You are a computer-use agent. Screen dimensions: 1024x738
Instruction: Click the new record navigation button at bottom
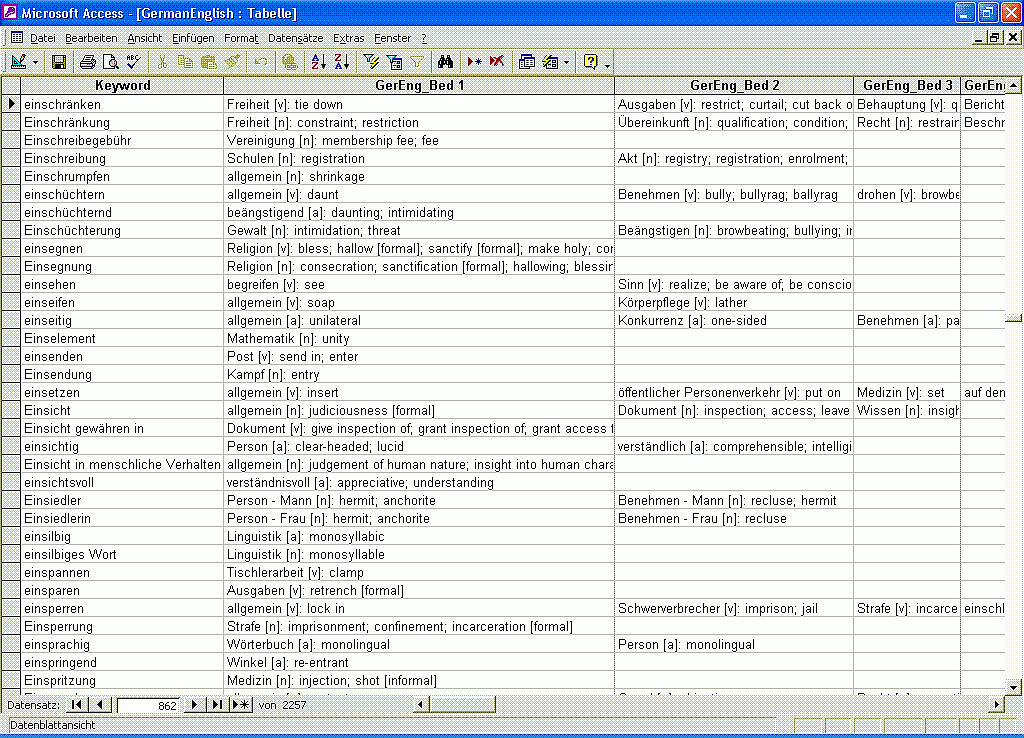point(241,705)
